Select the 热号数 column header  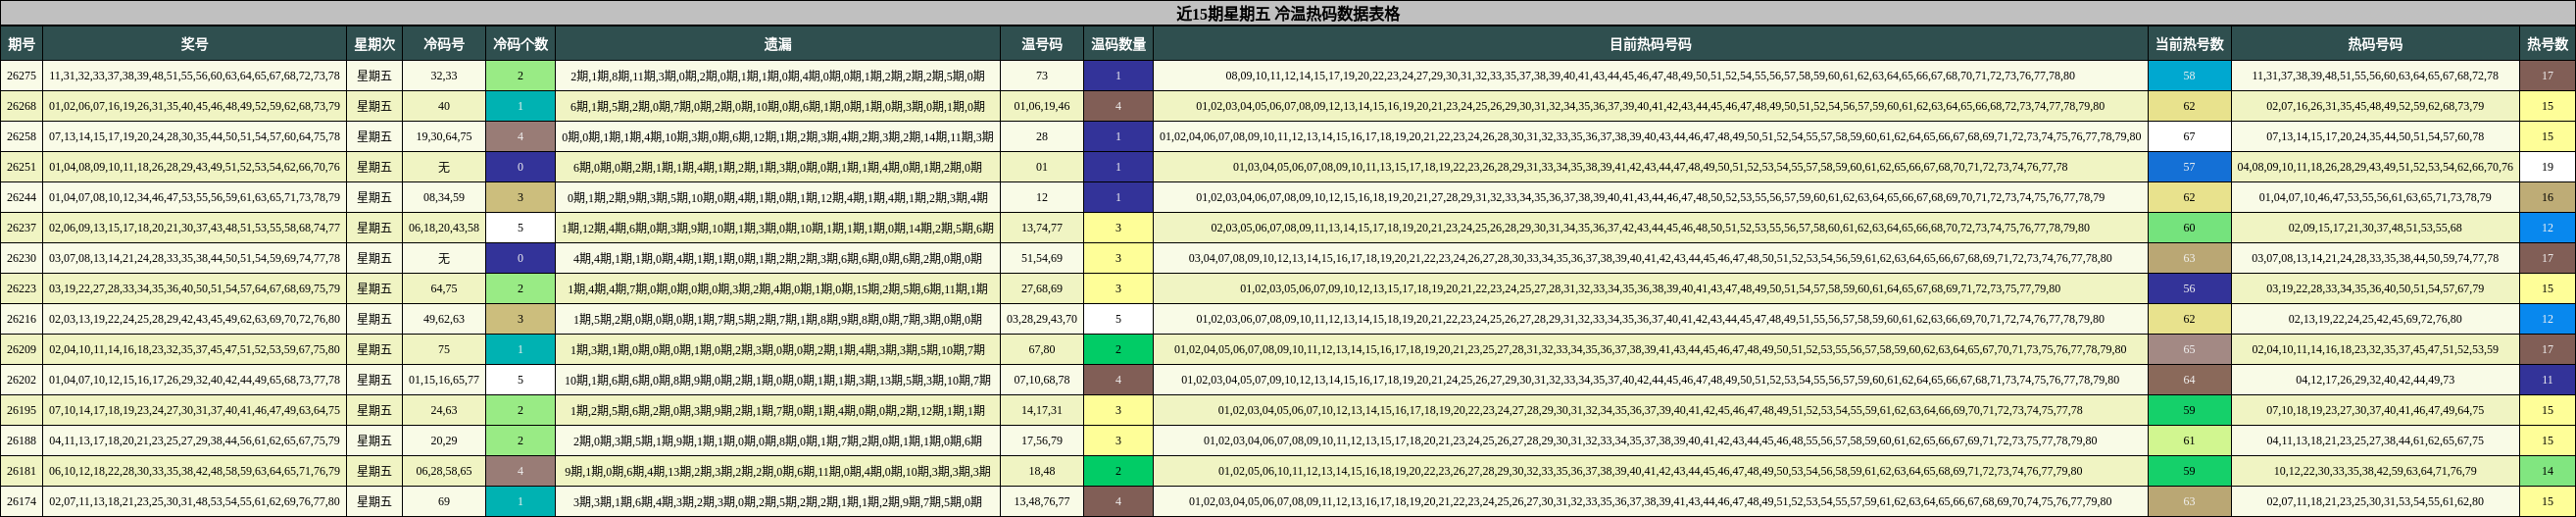[2547, 44]
